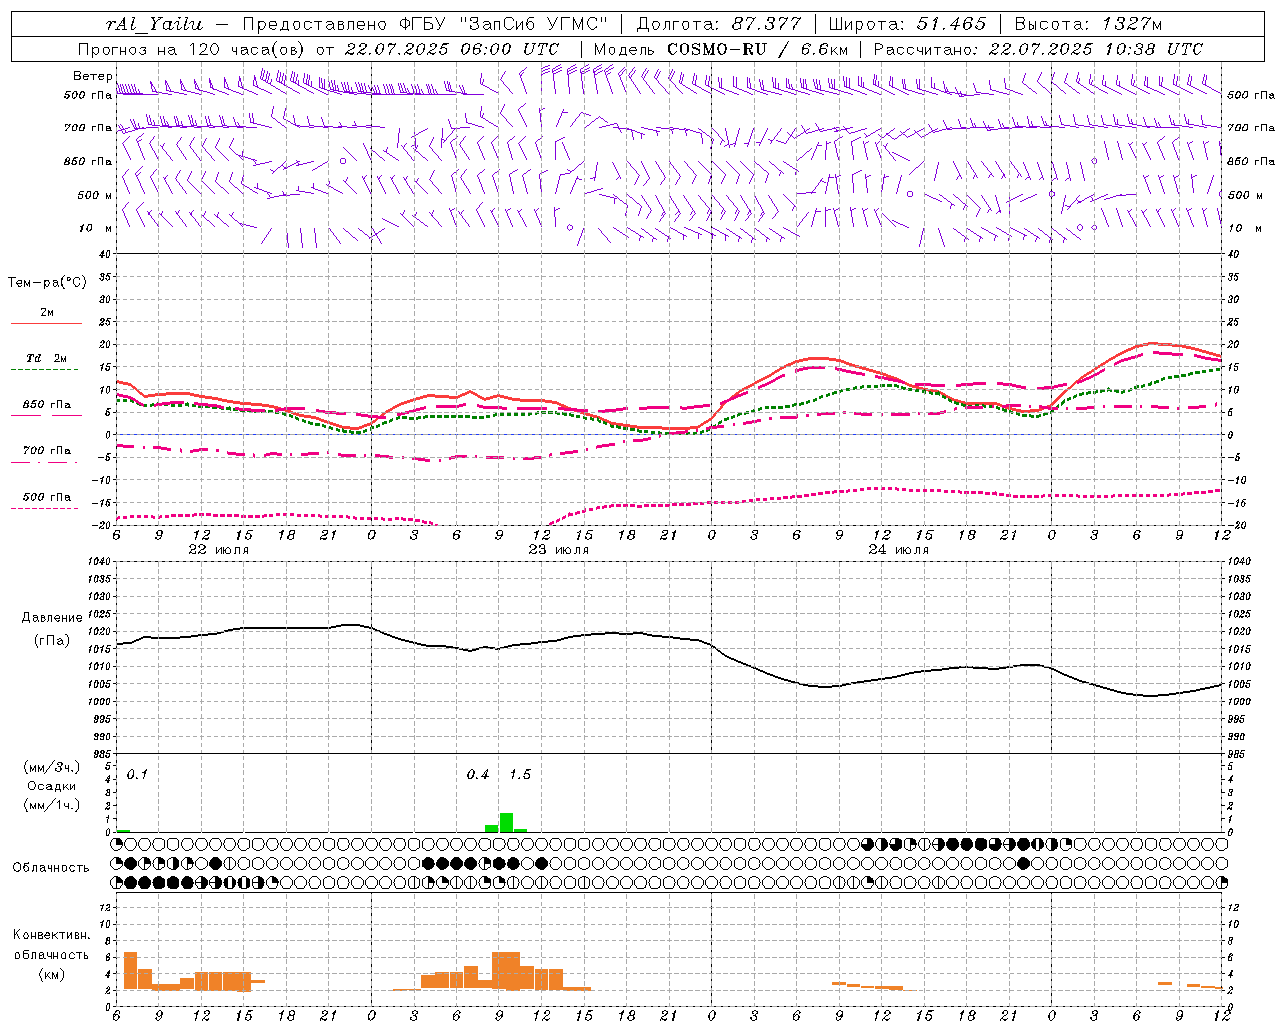Screen dimensions: 1280x1024
Task: Select the left 850 гПа wind level label
Action: point(88,161)
